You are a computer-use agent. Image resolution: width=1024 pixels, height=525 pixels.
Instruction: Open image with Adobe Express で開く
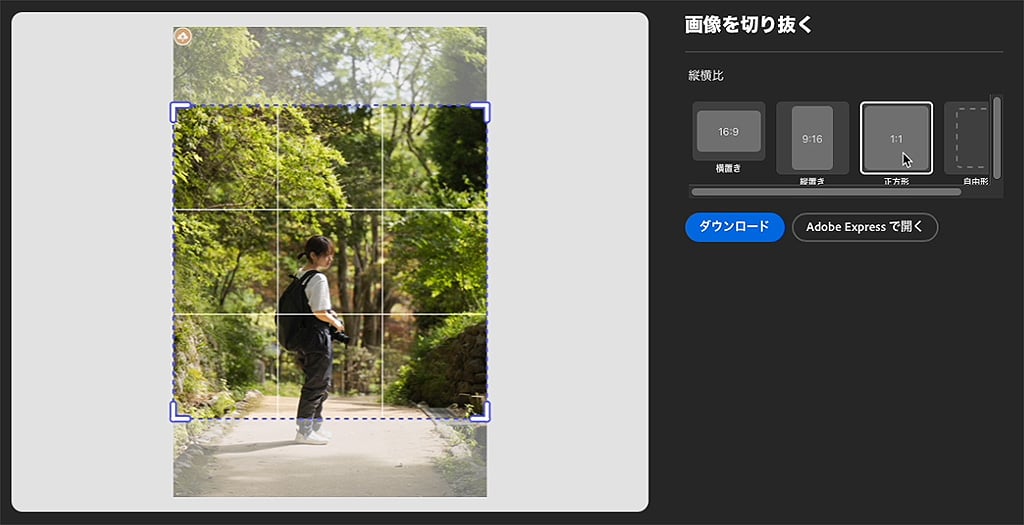(x=865, y=227)
